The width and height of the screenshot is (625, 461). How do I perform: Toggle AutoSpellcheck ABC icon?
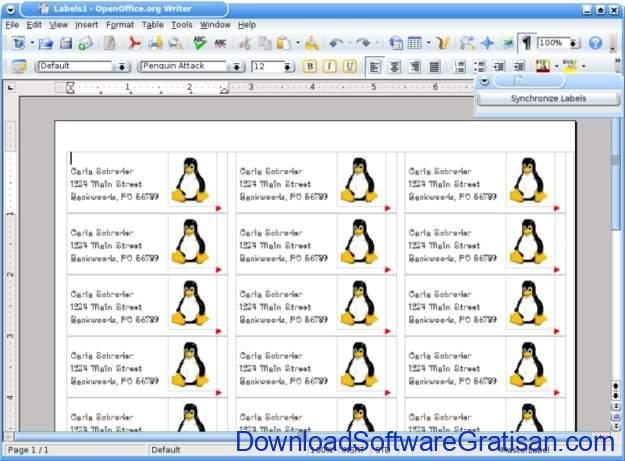pyautogui.click(x=220, y=43)
